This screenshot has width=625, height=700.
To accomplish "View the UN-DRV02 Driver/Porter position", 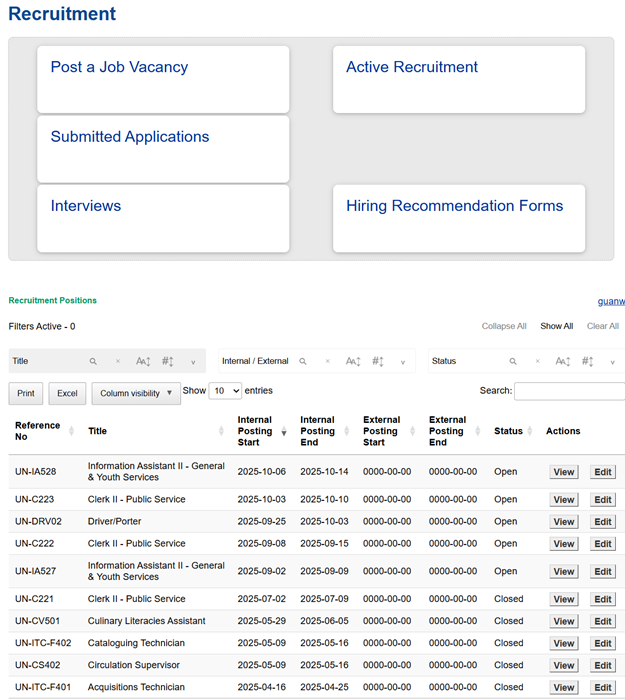I will [x=564, y=522].
